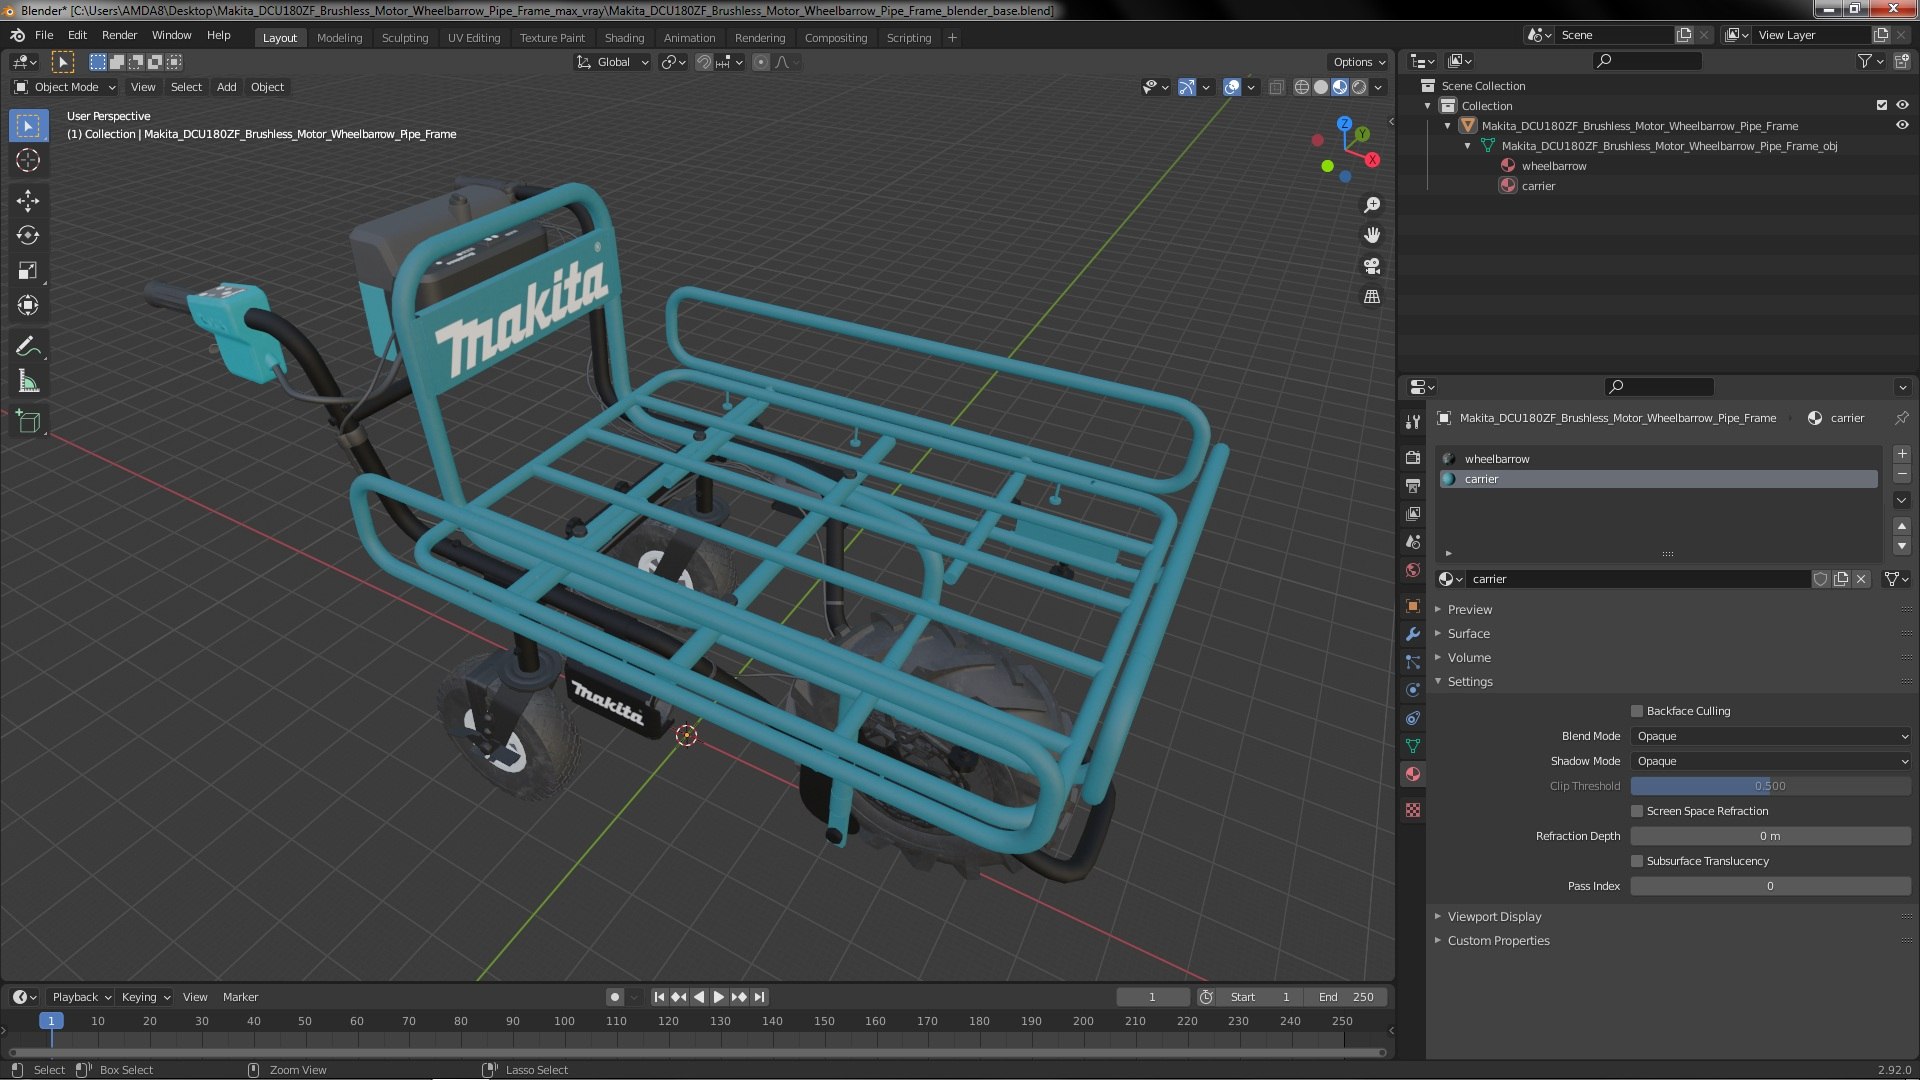Collapse the Settings panel

tap(1469, 682)
